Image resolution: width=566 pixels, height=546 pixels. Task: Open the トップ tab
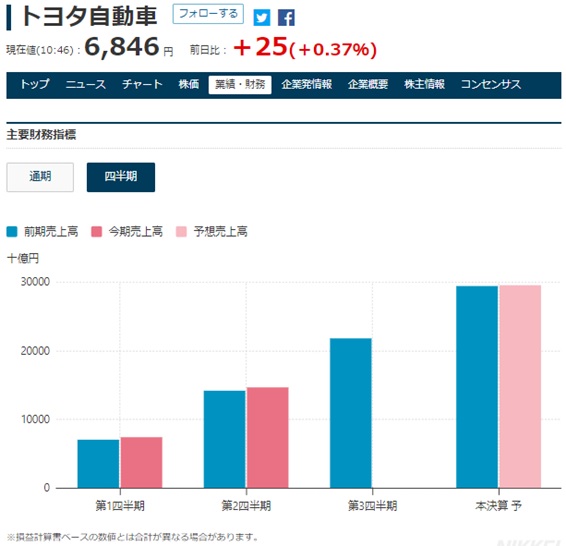35,84
